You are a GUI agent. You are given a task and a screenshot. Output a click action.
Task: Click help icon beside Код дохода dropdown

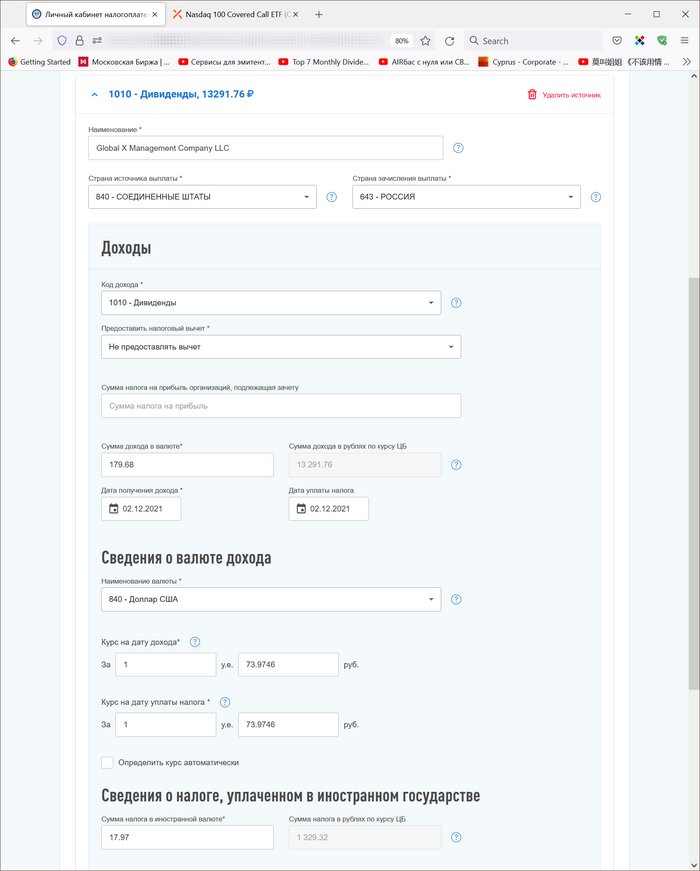458,302
